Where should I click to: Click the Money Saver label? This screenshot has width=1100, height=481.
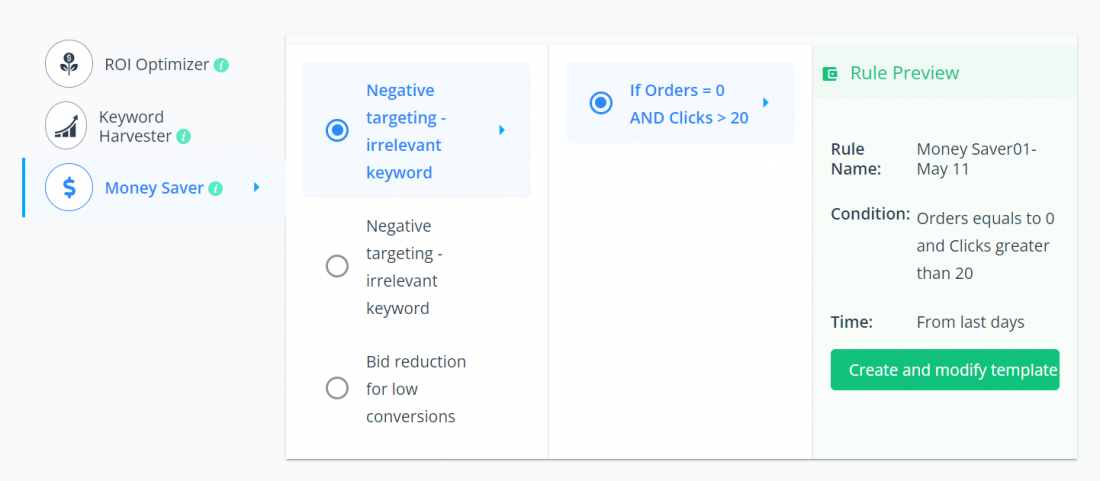click(154, 188)
